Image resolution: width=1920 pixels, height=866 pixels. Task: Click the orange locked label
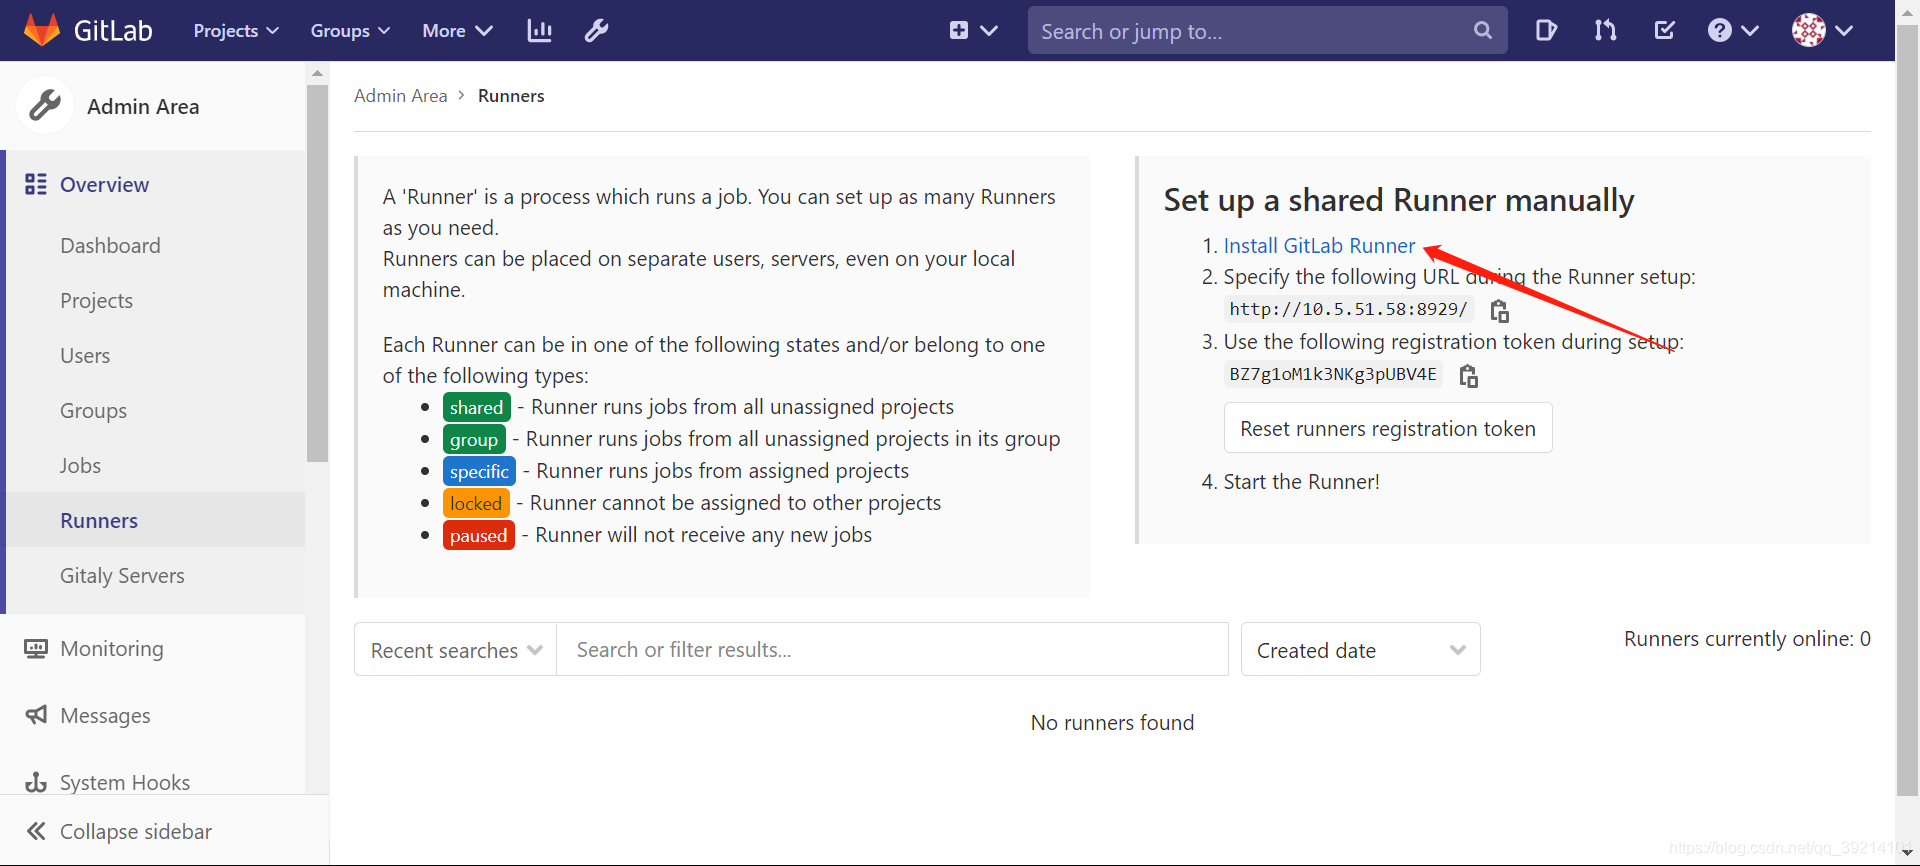pos(476,503)
